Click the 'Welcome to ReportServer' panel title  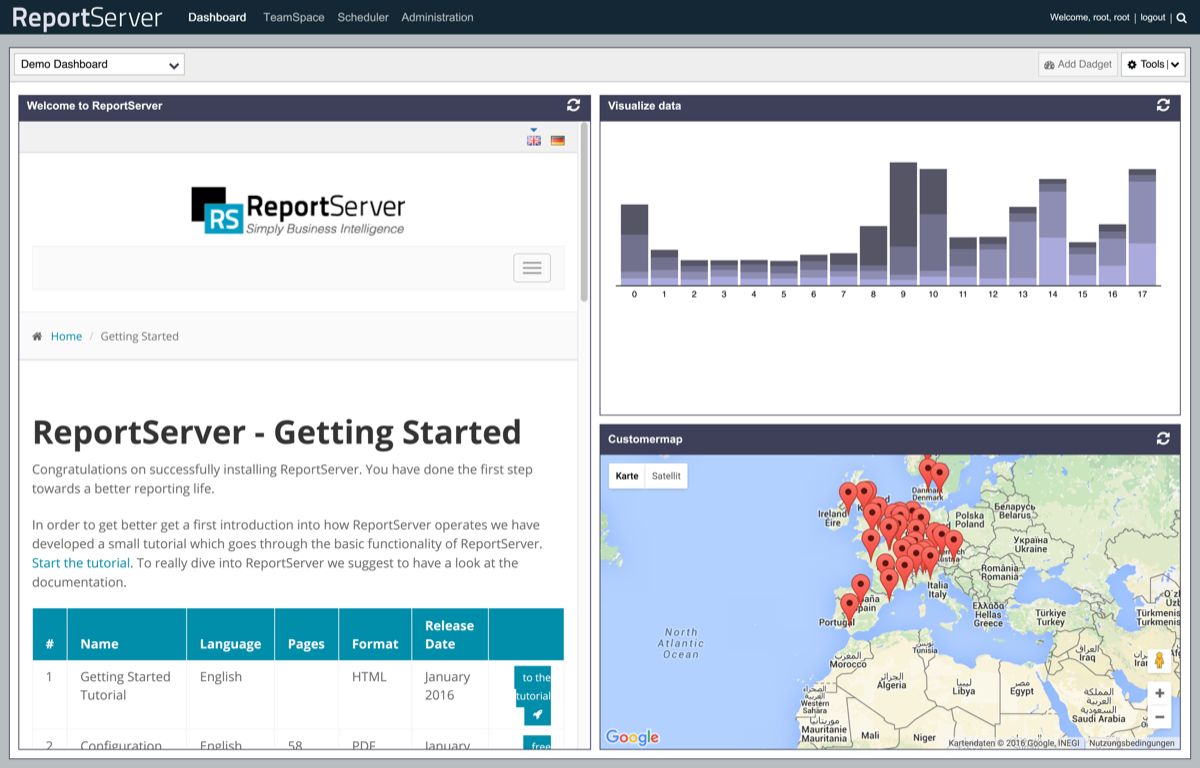94,105
